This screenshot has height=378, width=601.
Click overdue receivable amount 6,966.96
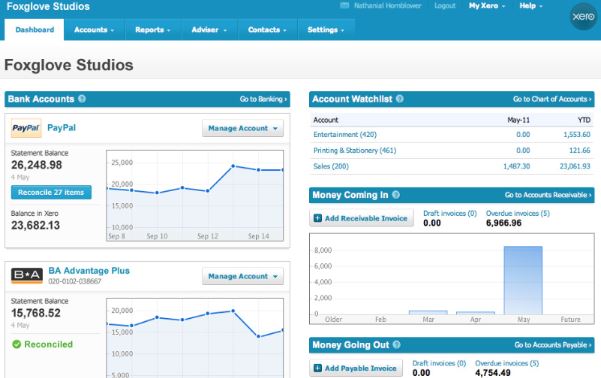click(x=504, y=223)
